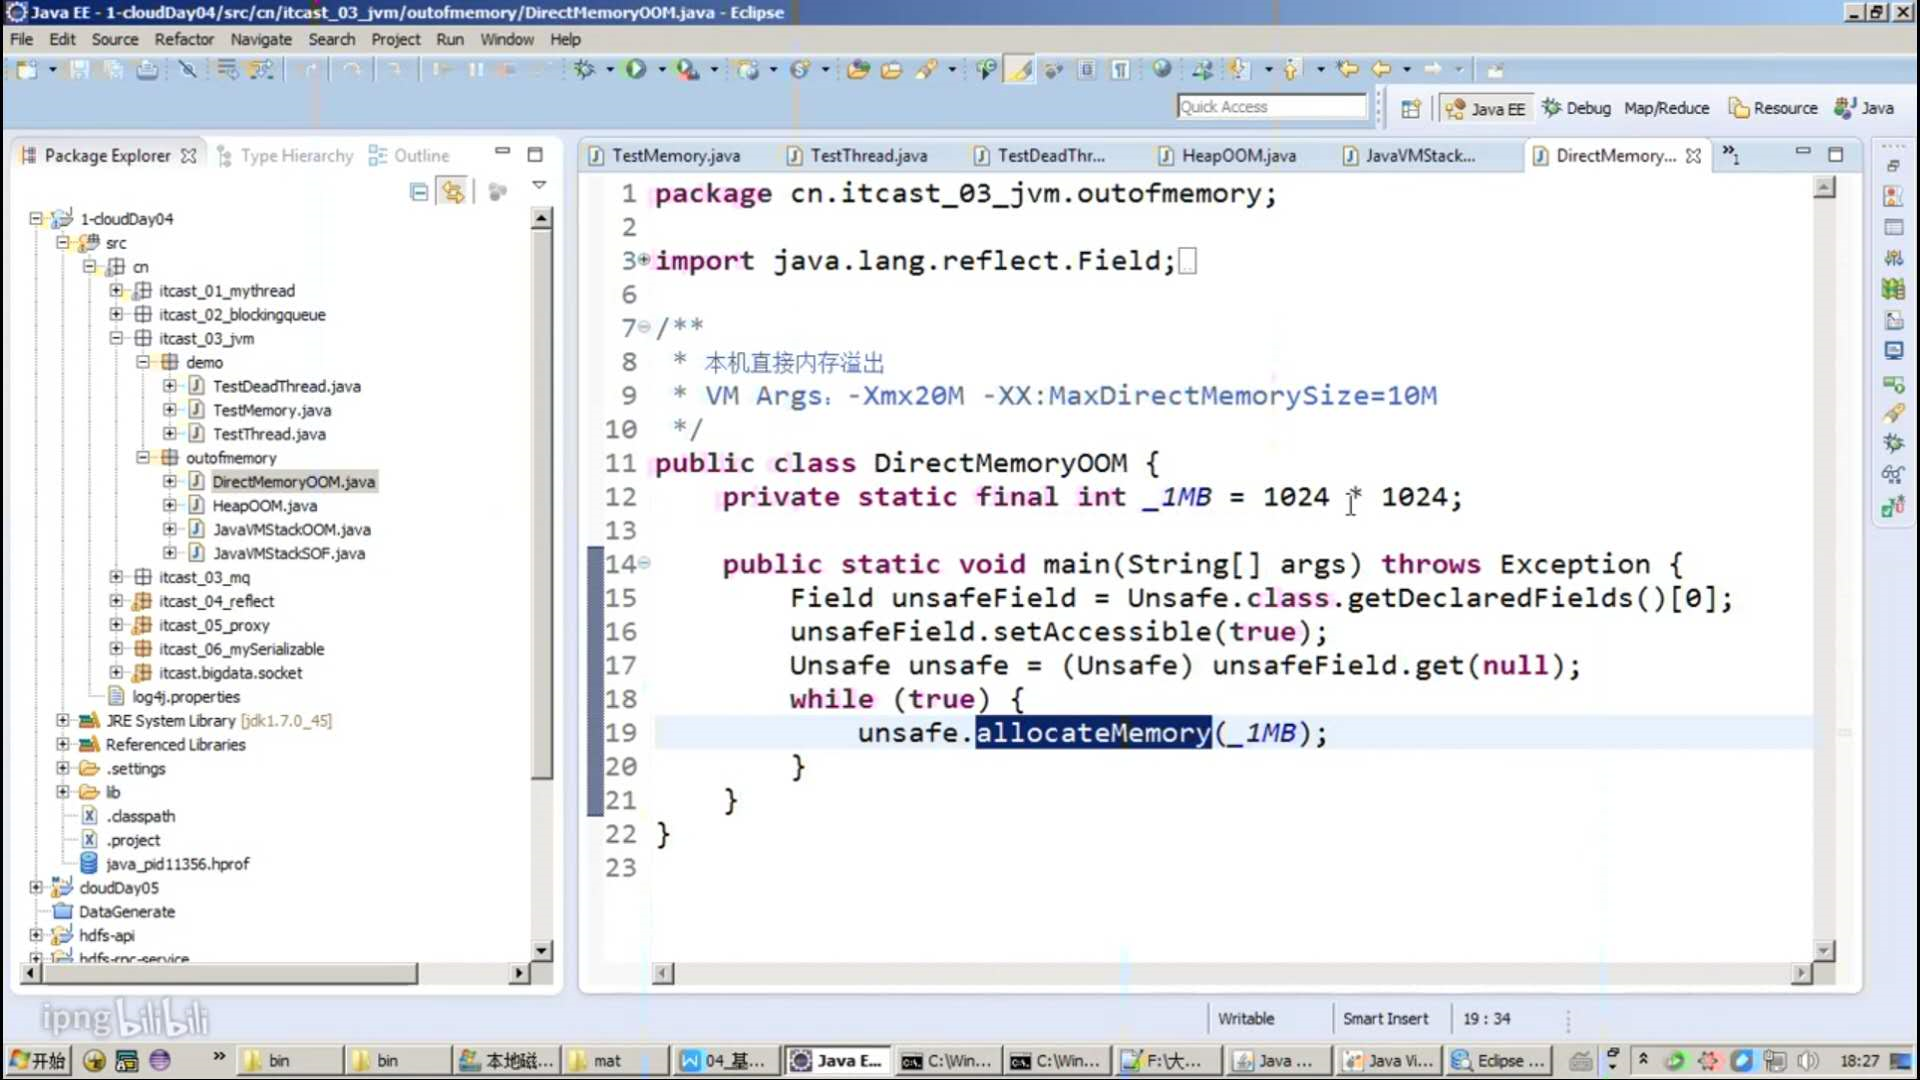
Task: Switch to JavaVMStack tab
Action: pyautogui.click(x=1418, y=156)
